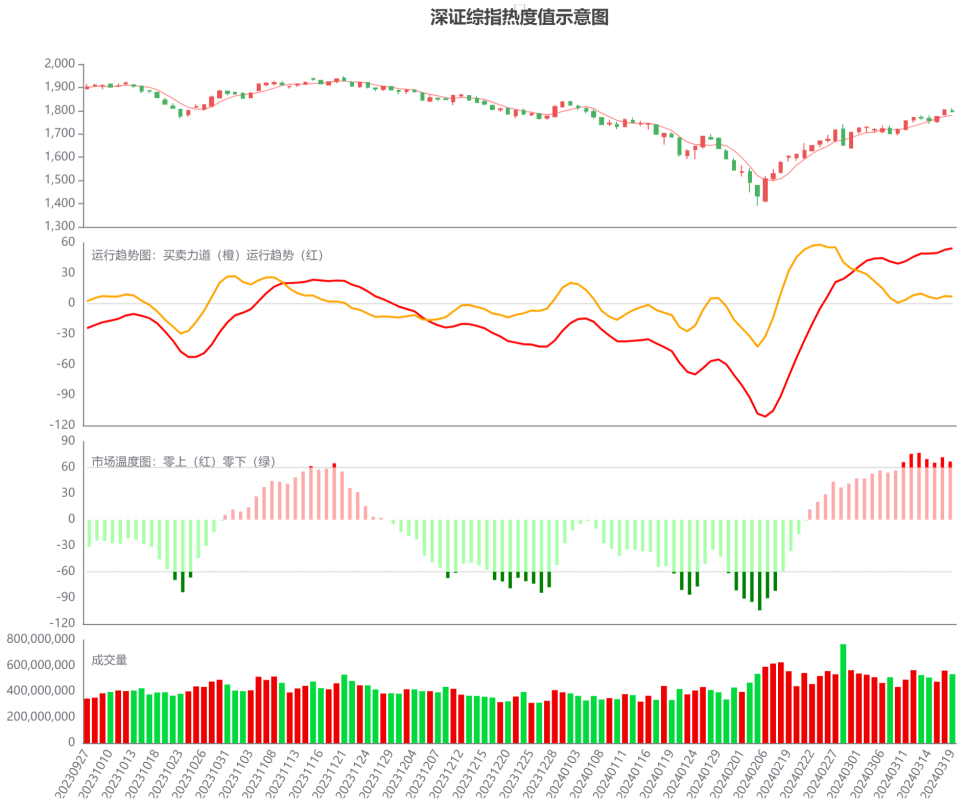968x811 pixels.
Task: Click the 成交量 panel label
Action: tap(109, 660)
